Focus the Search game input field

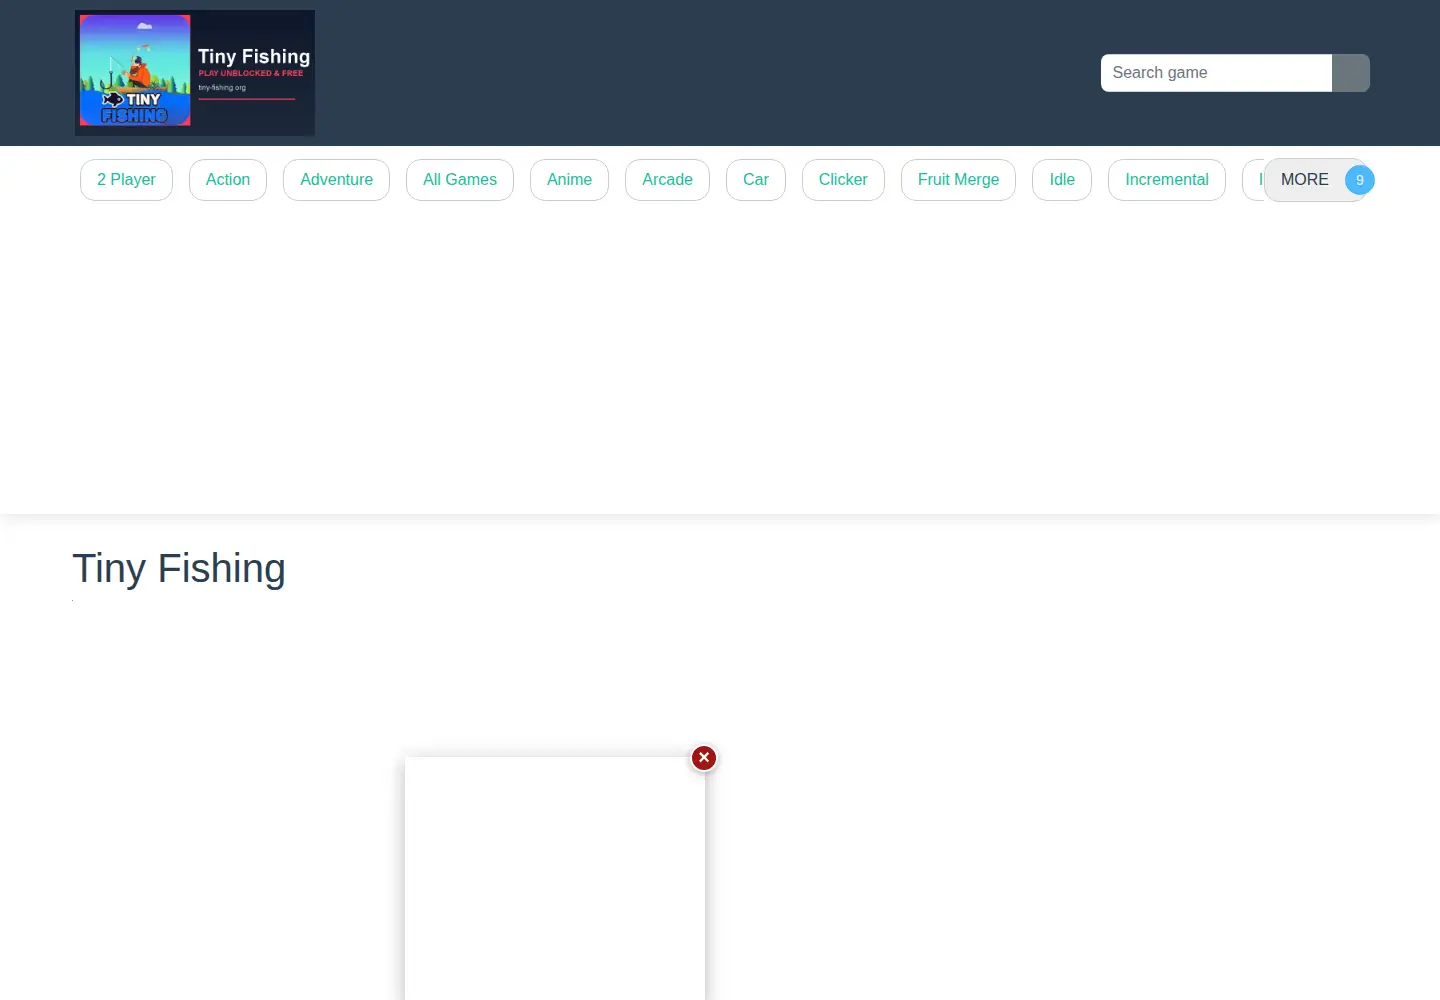(x=1216, y=73)
